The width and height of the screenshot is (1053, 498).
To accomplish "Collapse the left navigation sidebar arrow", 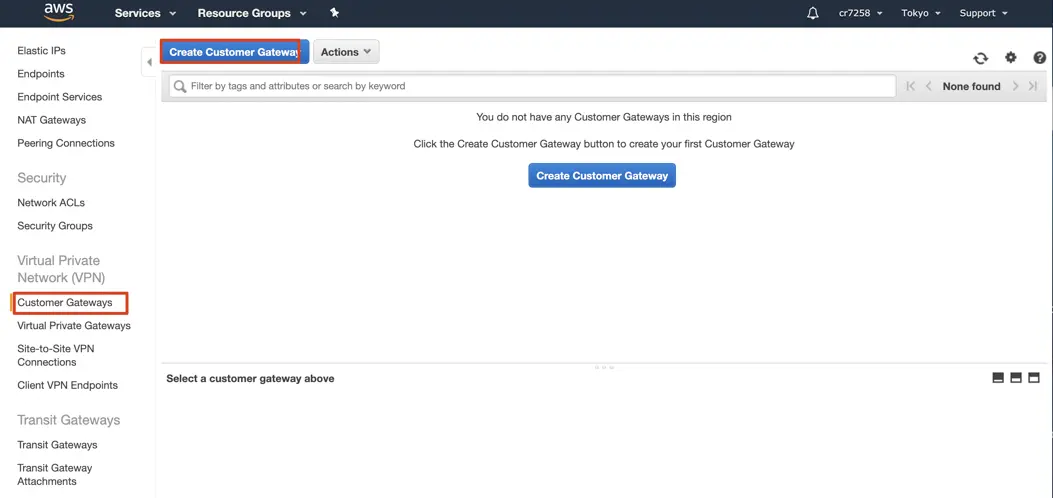I will pos(149,62).
